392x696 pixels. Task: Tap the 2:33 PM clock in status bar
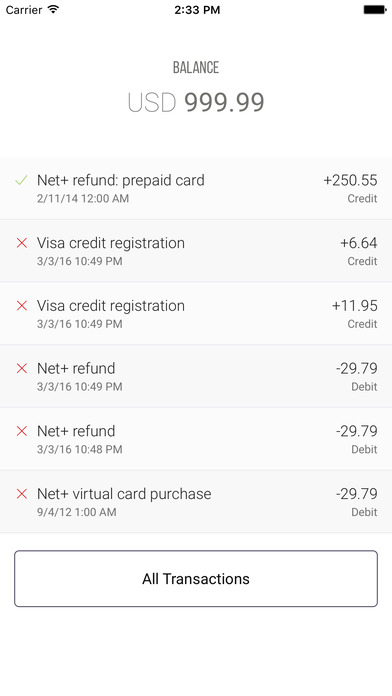(x=197, y=10)
